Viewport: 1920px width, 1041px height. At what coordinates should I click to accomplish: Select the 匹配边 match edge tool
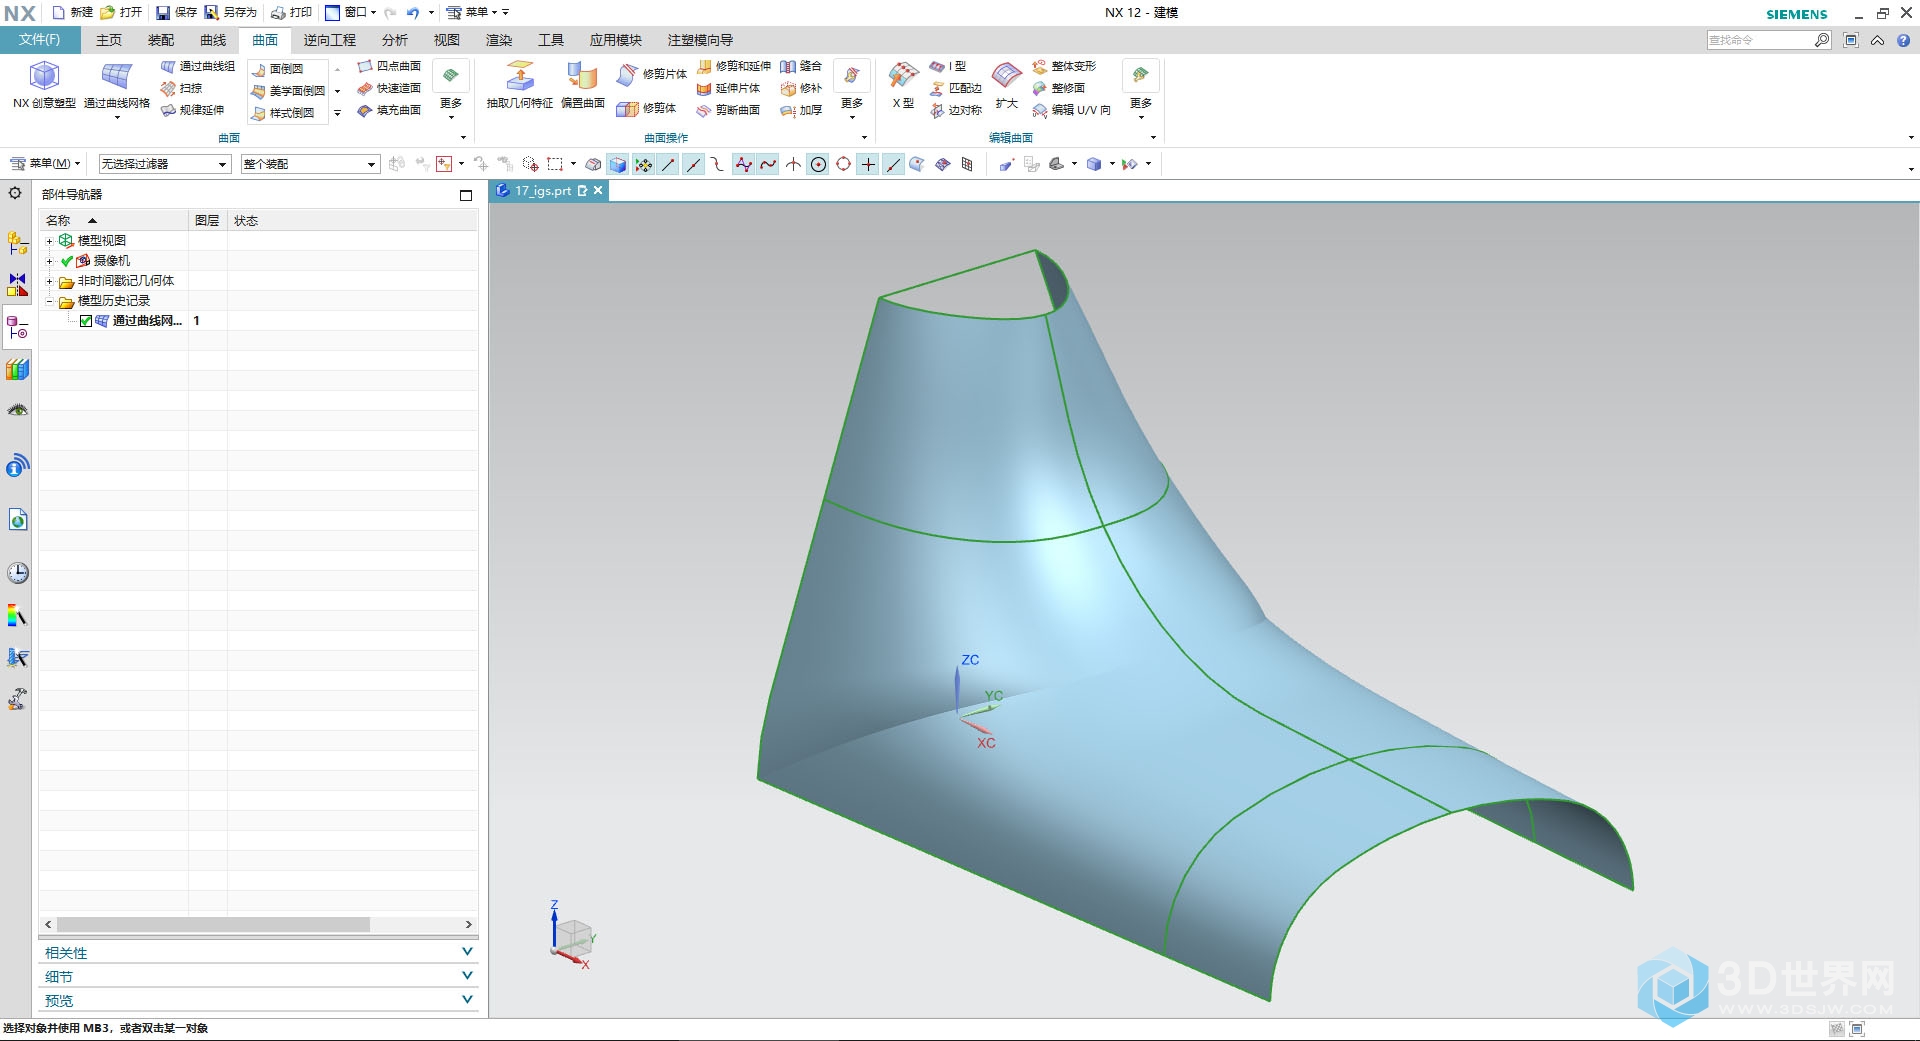956,88
